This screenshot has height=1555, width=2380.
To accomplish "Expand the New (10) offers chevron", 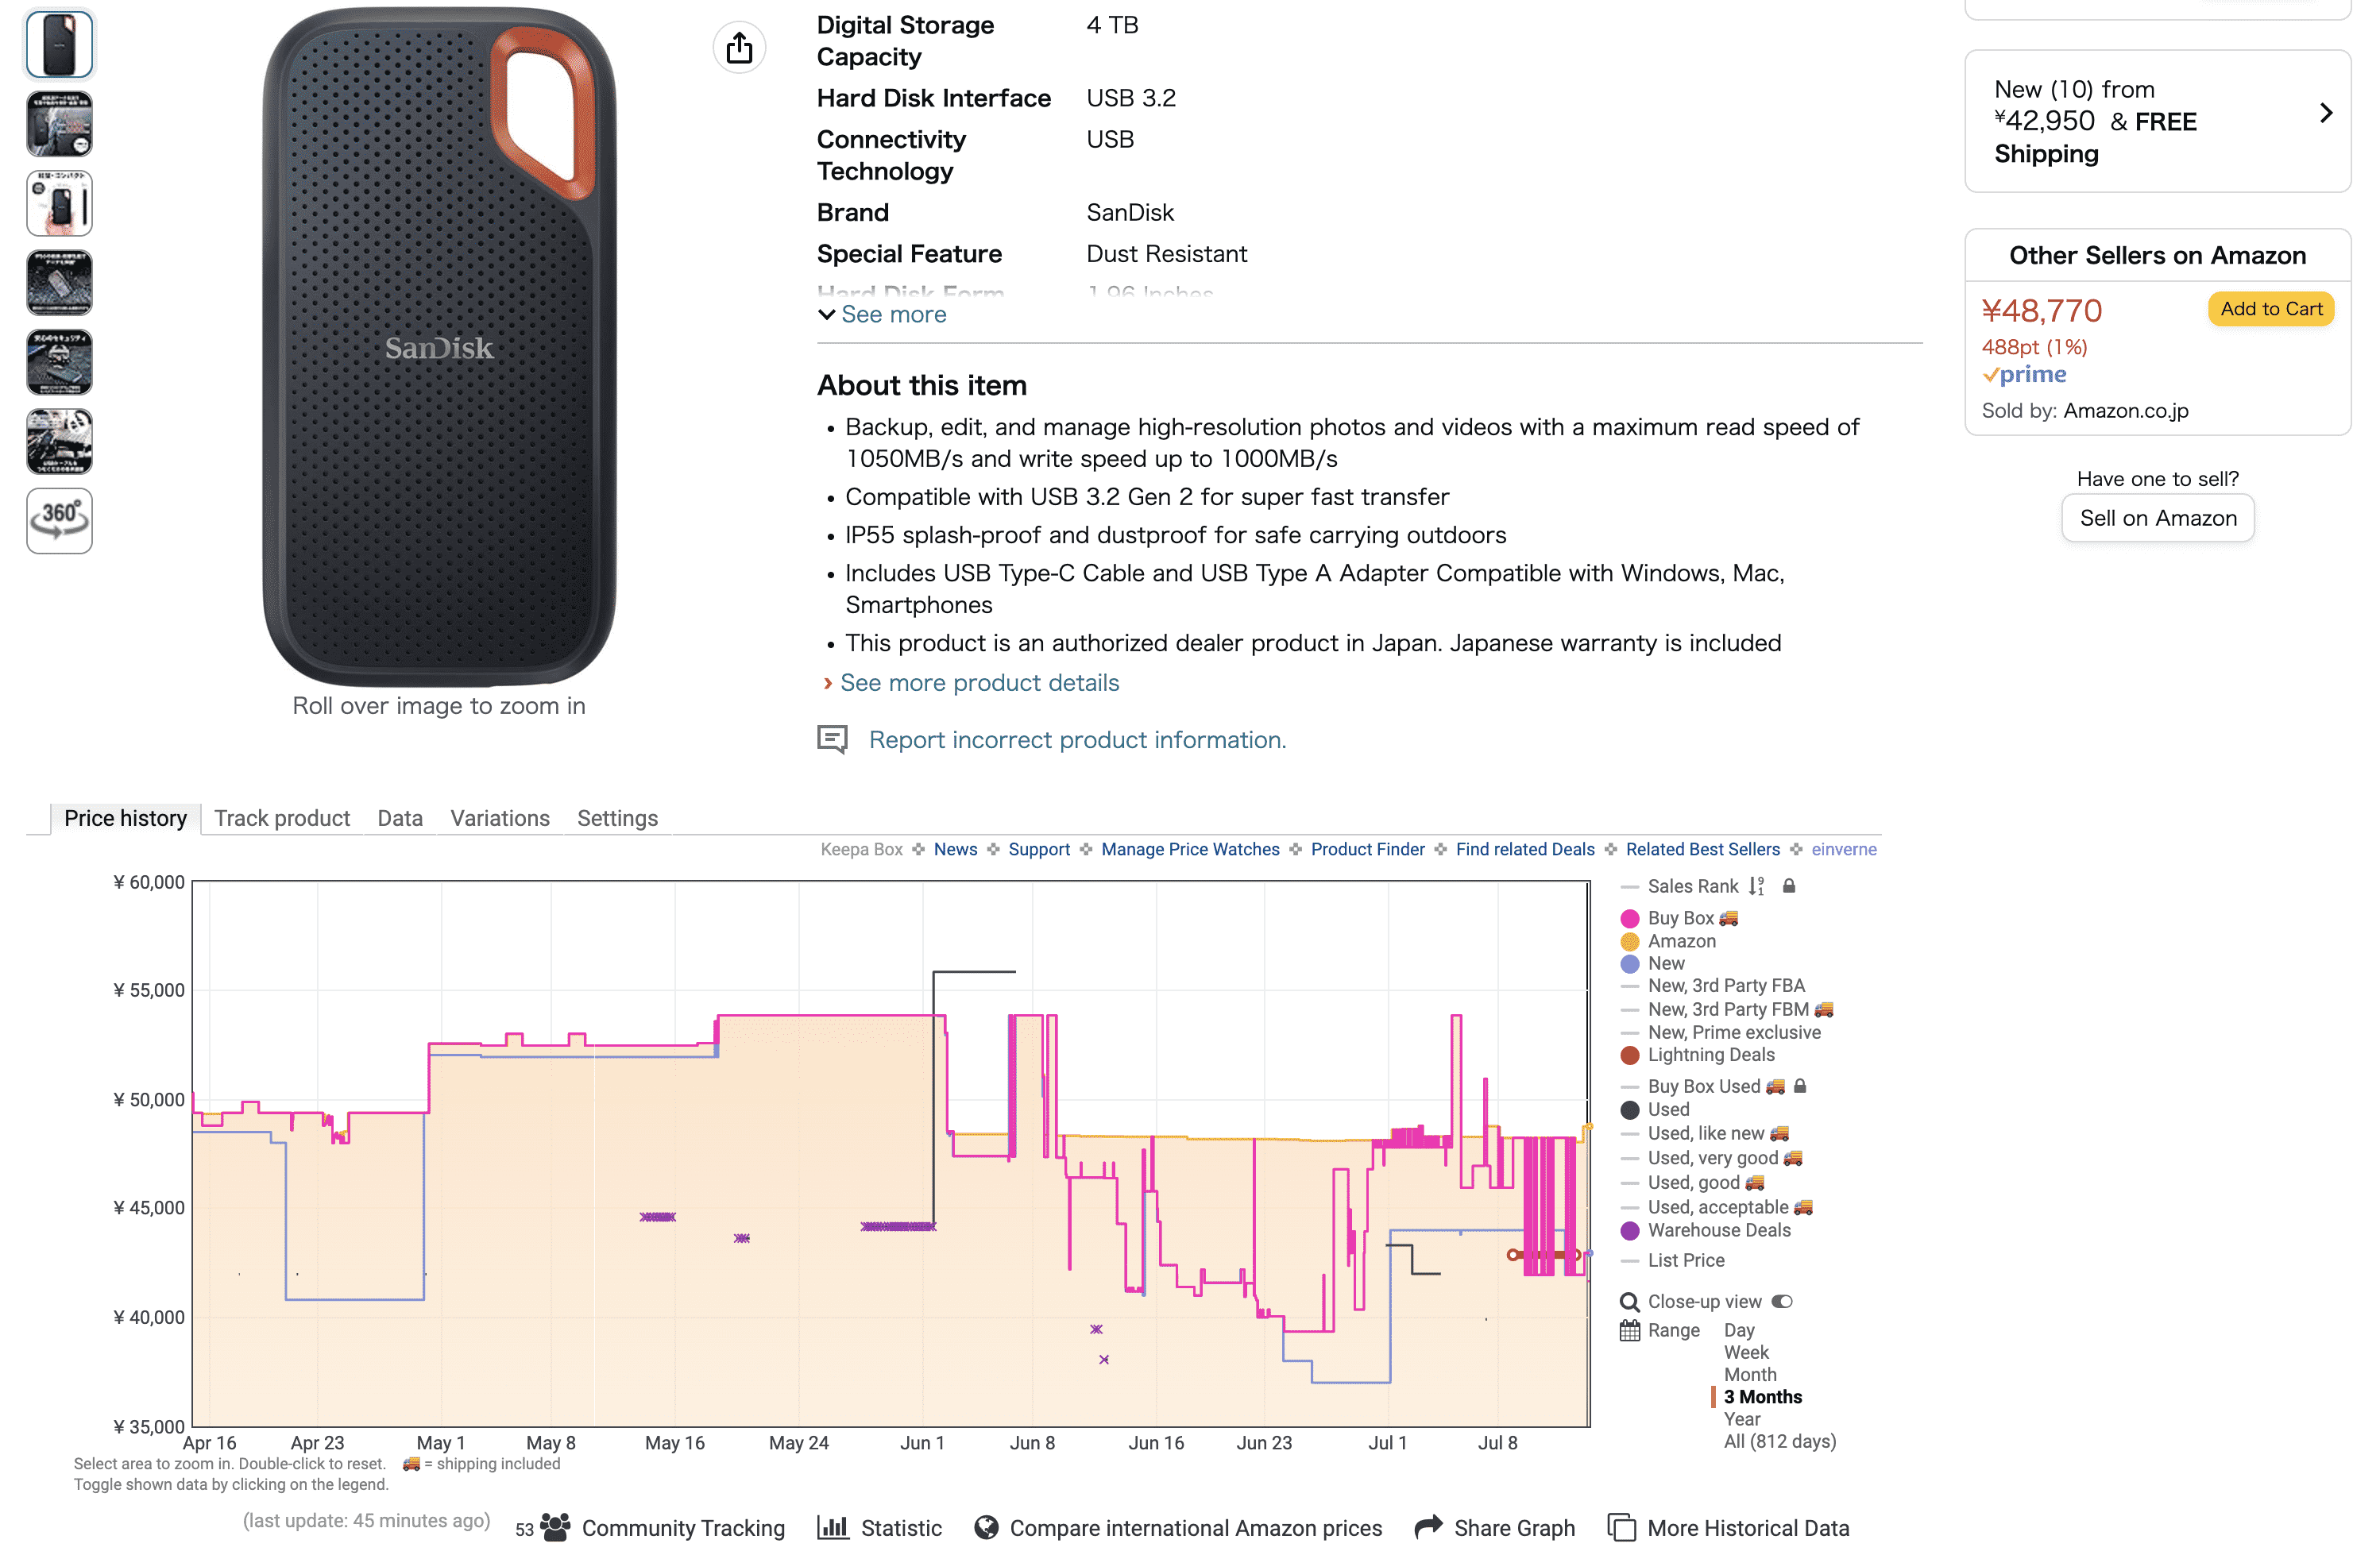I will pos(2326,113).
